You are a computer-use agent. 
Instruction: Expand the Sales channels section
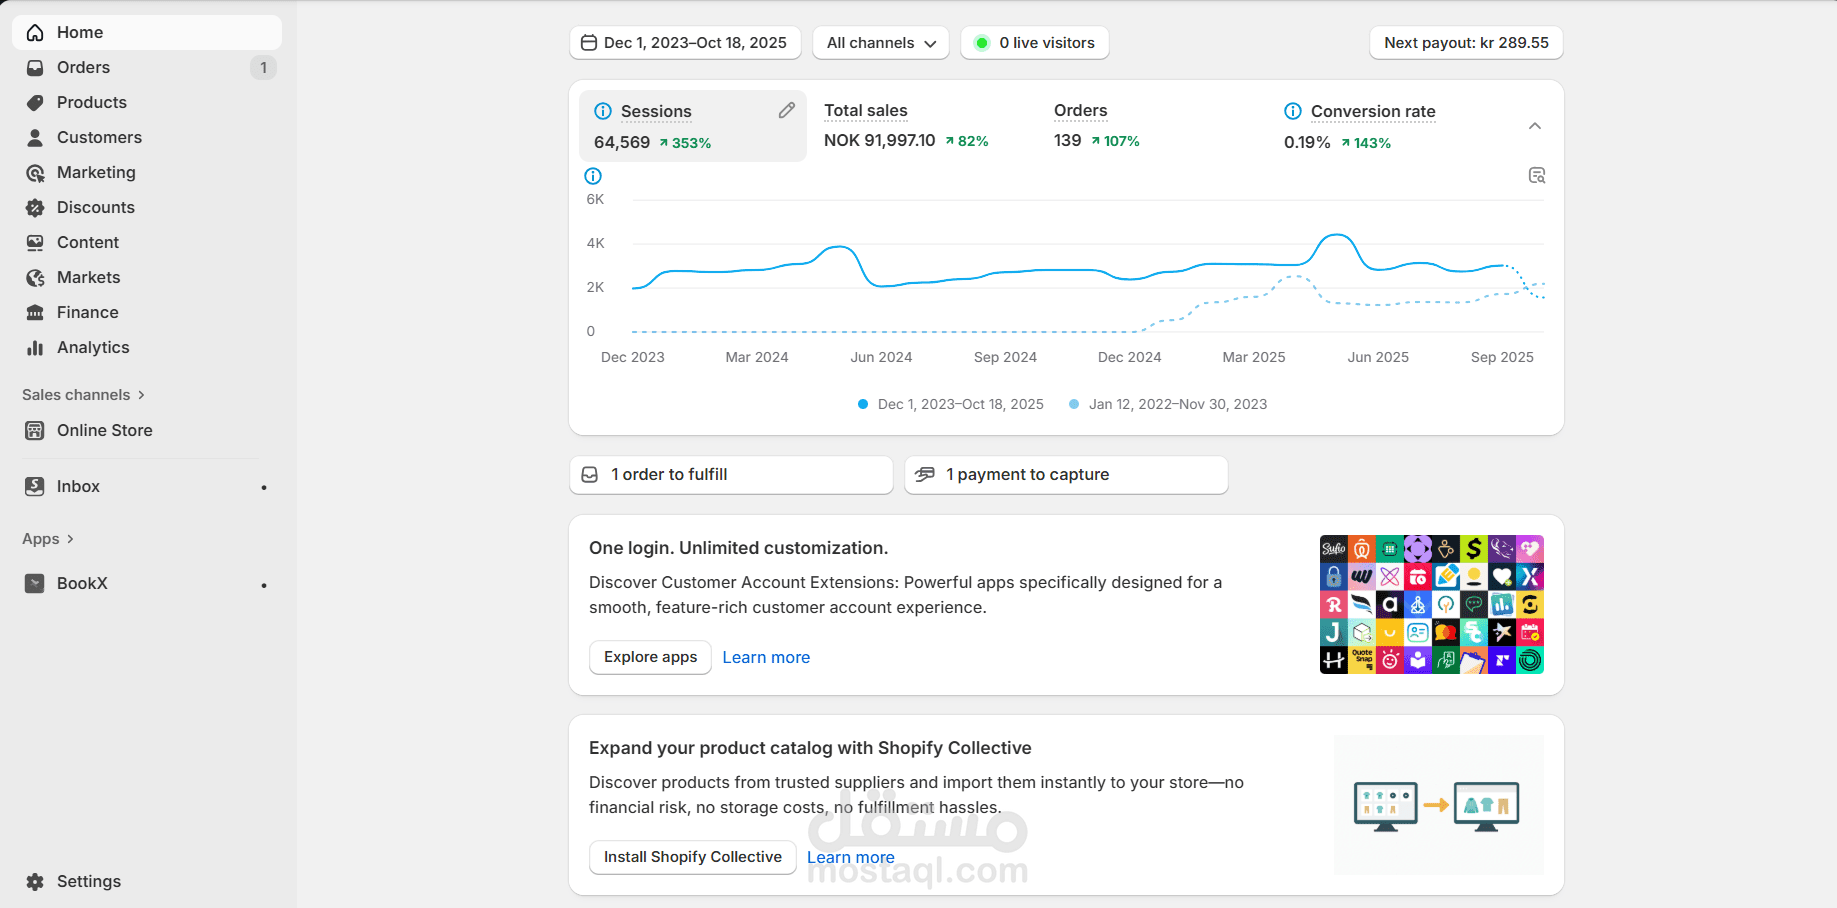click(84, 395)
